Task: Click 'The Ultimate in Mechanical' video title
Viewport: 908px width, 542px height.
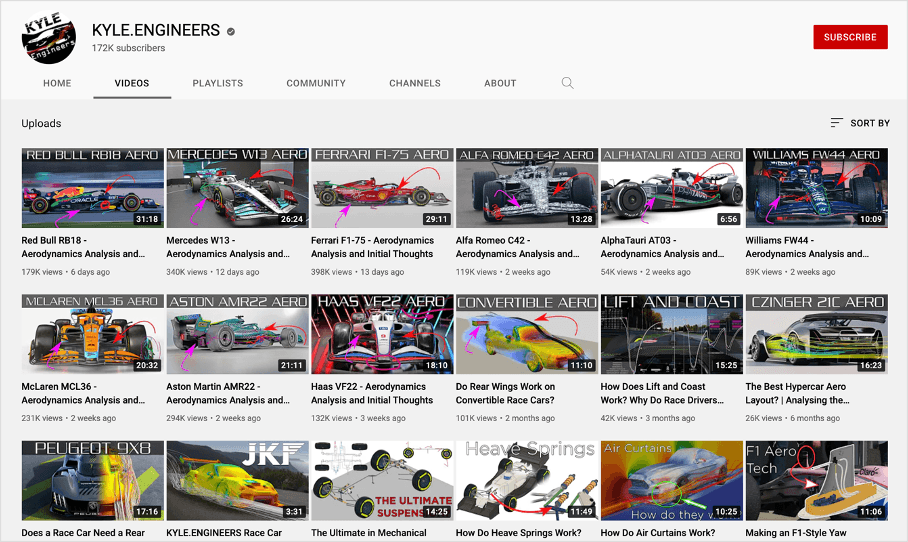Action: [369, 533]
